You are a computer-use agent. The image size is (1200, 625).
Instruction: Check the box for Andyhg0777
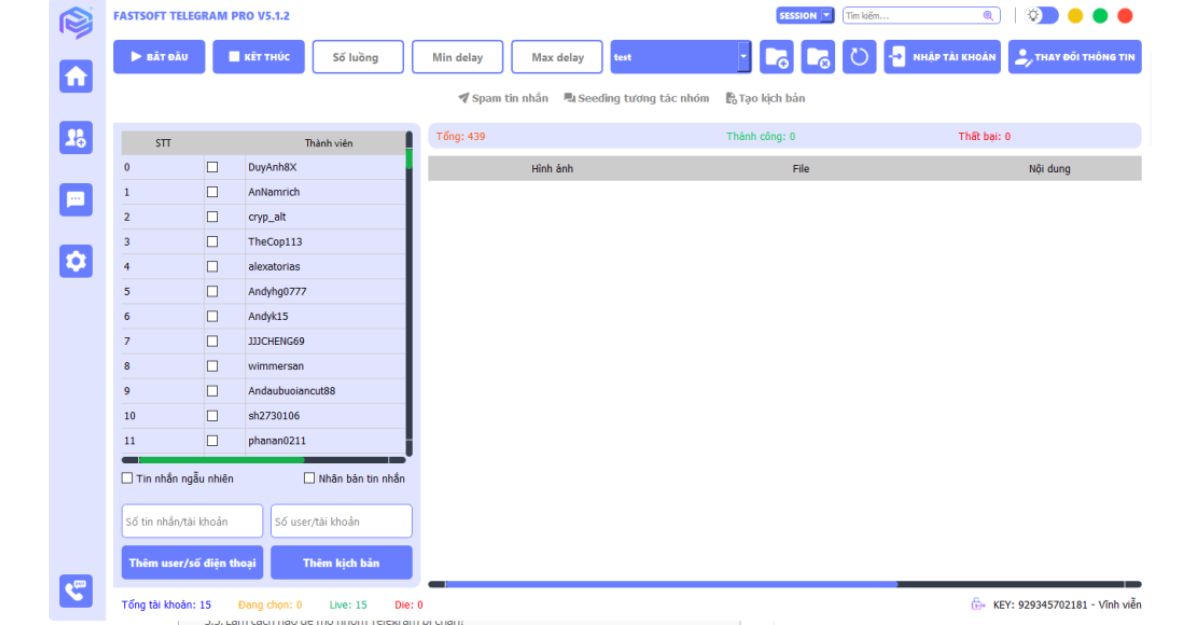pyautogui.click(x=212, y=291)
